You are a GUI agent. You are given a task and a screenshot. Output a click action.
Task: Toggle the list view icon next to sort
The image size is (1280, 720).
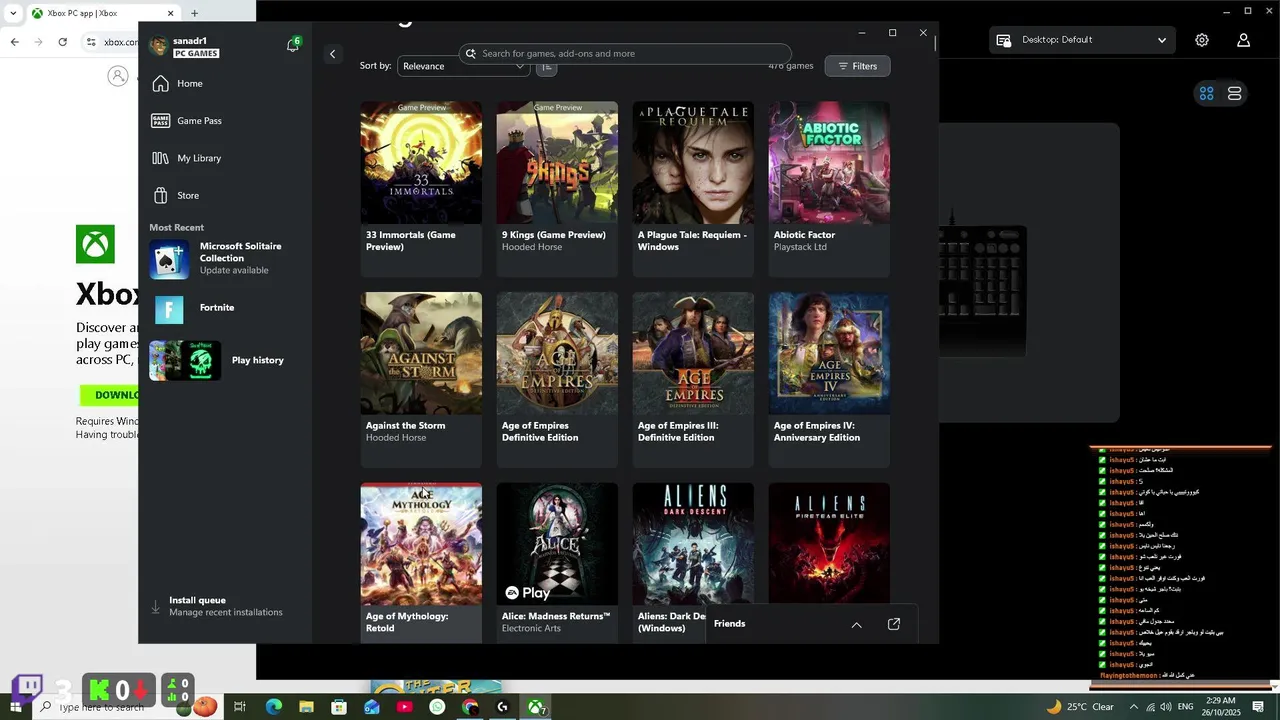point(546,66)
